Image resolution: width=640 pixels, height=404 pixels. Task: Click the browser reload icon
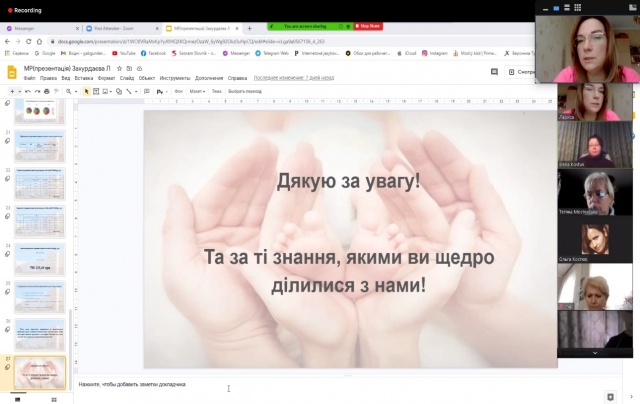tap(29, 42)
